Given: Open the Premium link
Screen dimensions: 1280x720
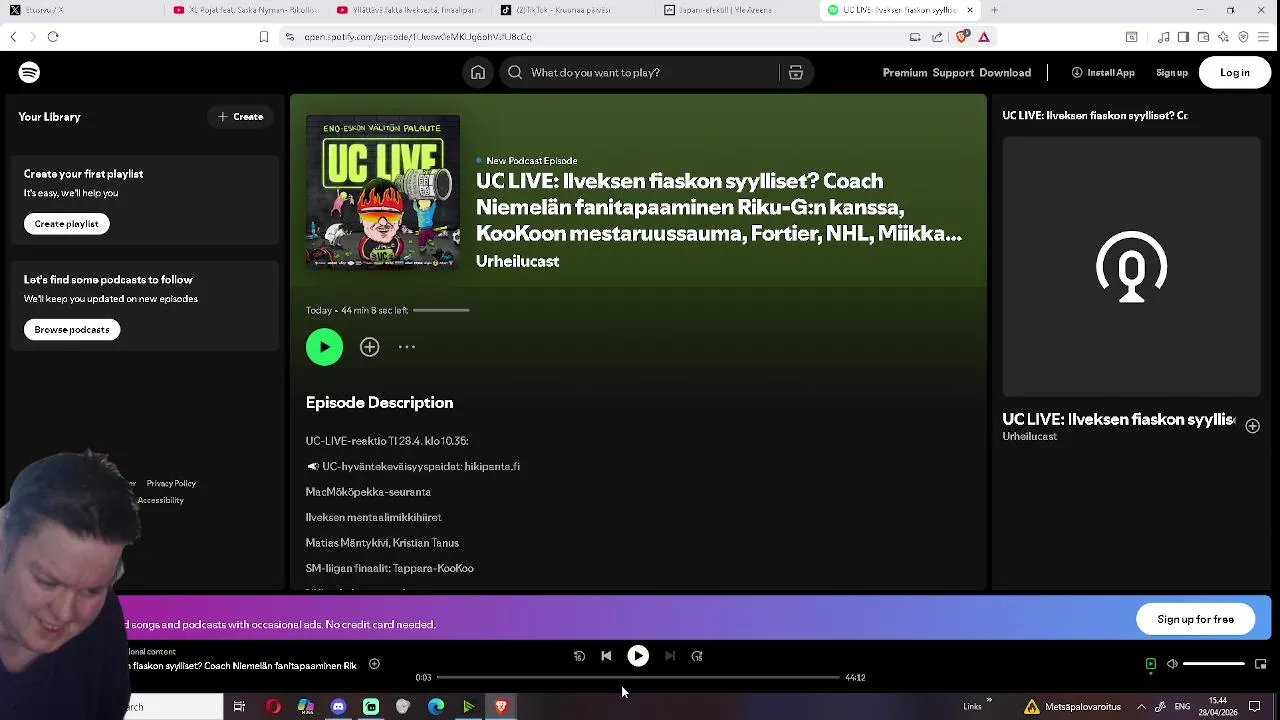Looking at the screenshot, I should [905, 73].
